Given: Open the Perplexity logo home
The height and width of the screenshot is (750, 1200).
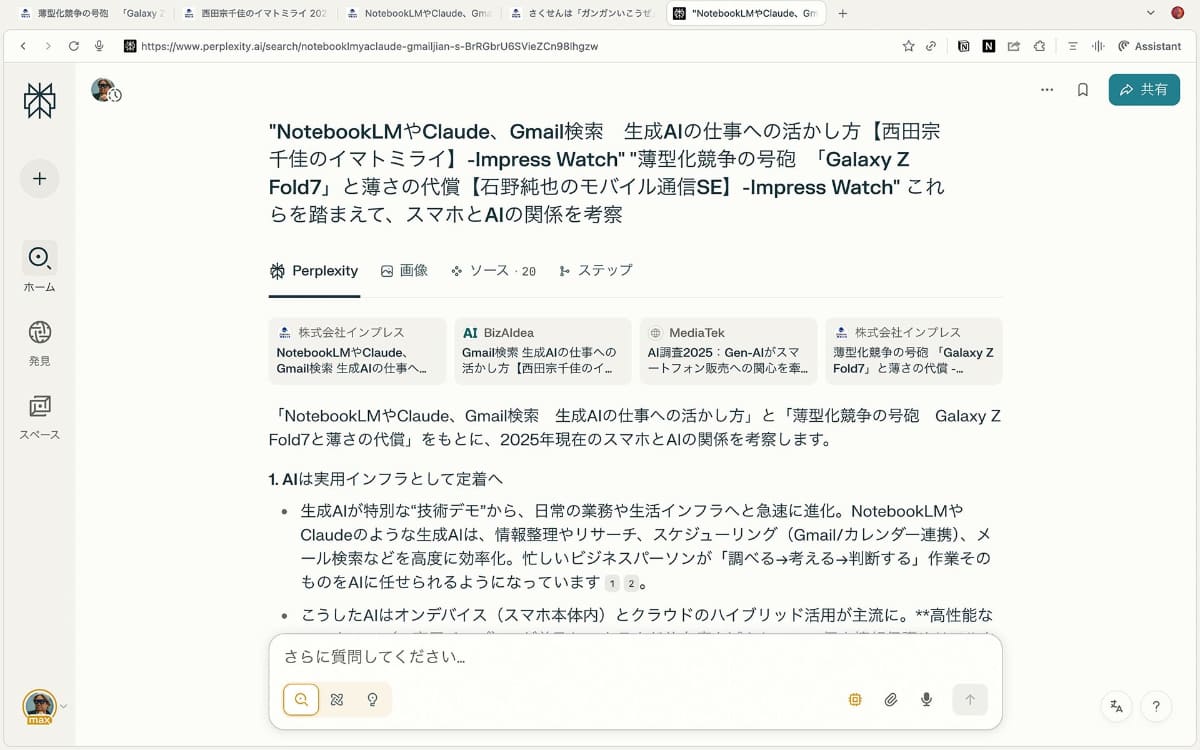Looking at the screenshot, I should click(39, 101).
